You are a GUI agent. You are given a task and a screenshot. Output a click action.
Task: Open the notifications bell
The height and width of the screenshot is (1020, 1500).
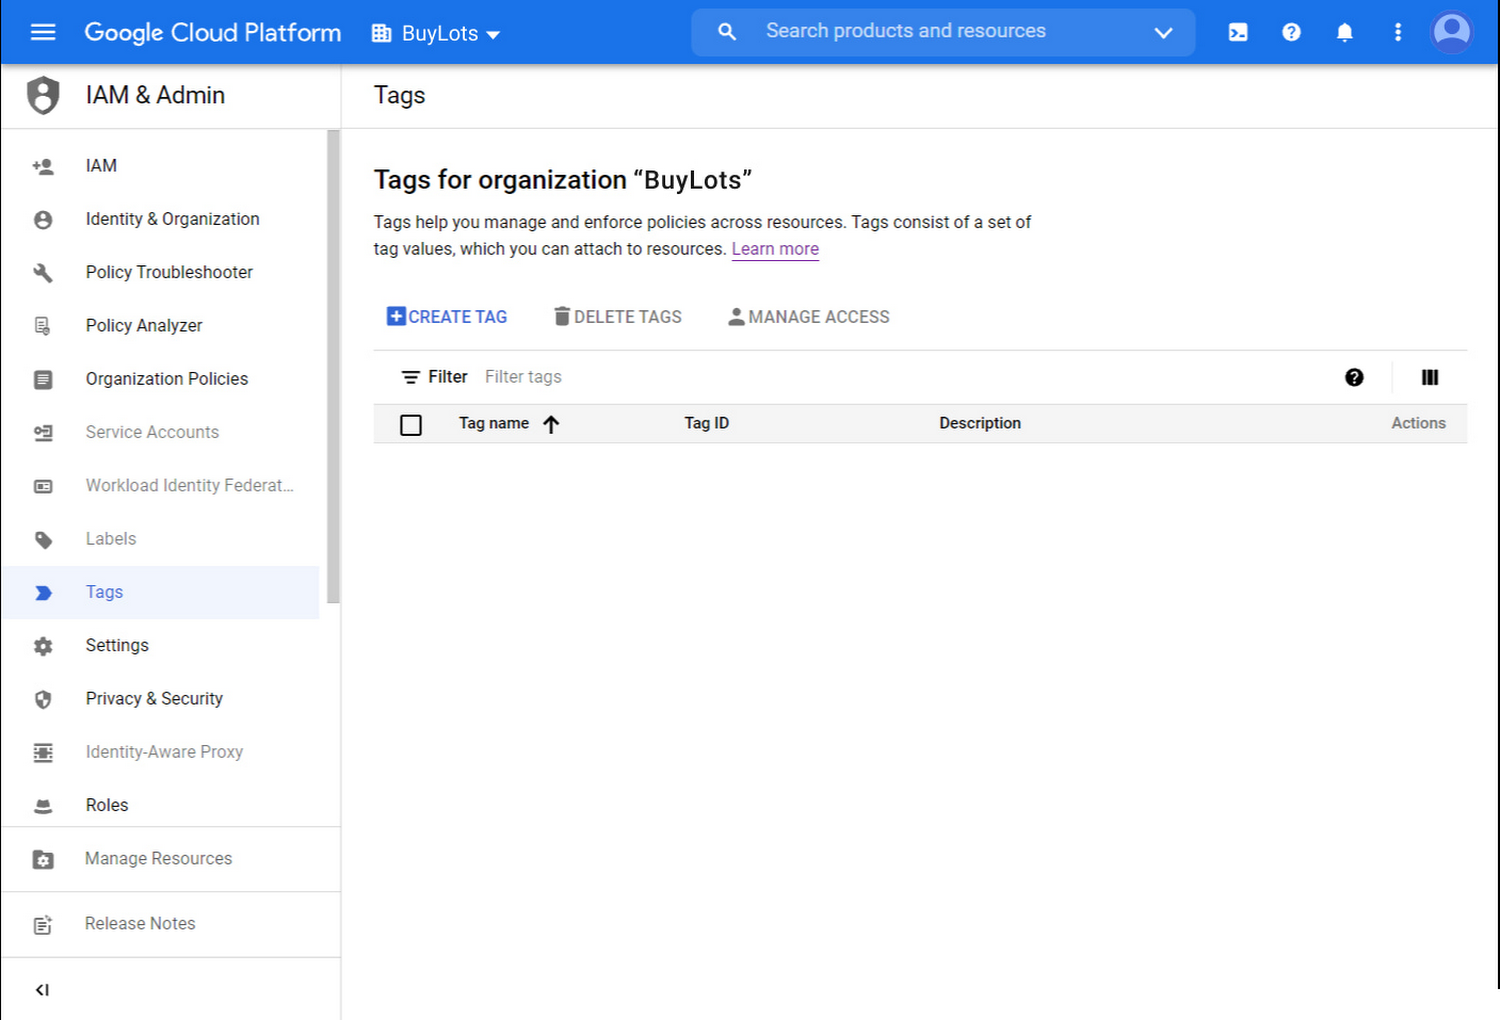coord(1345,32)
